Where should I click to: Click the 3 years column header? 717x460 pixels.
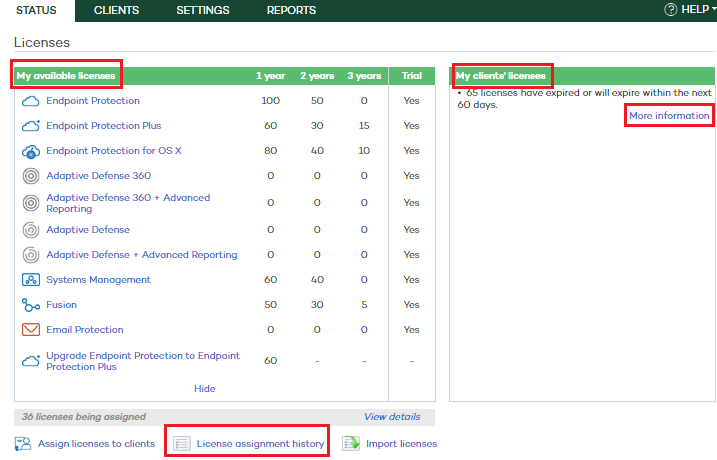(x=364, y=76)
